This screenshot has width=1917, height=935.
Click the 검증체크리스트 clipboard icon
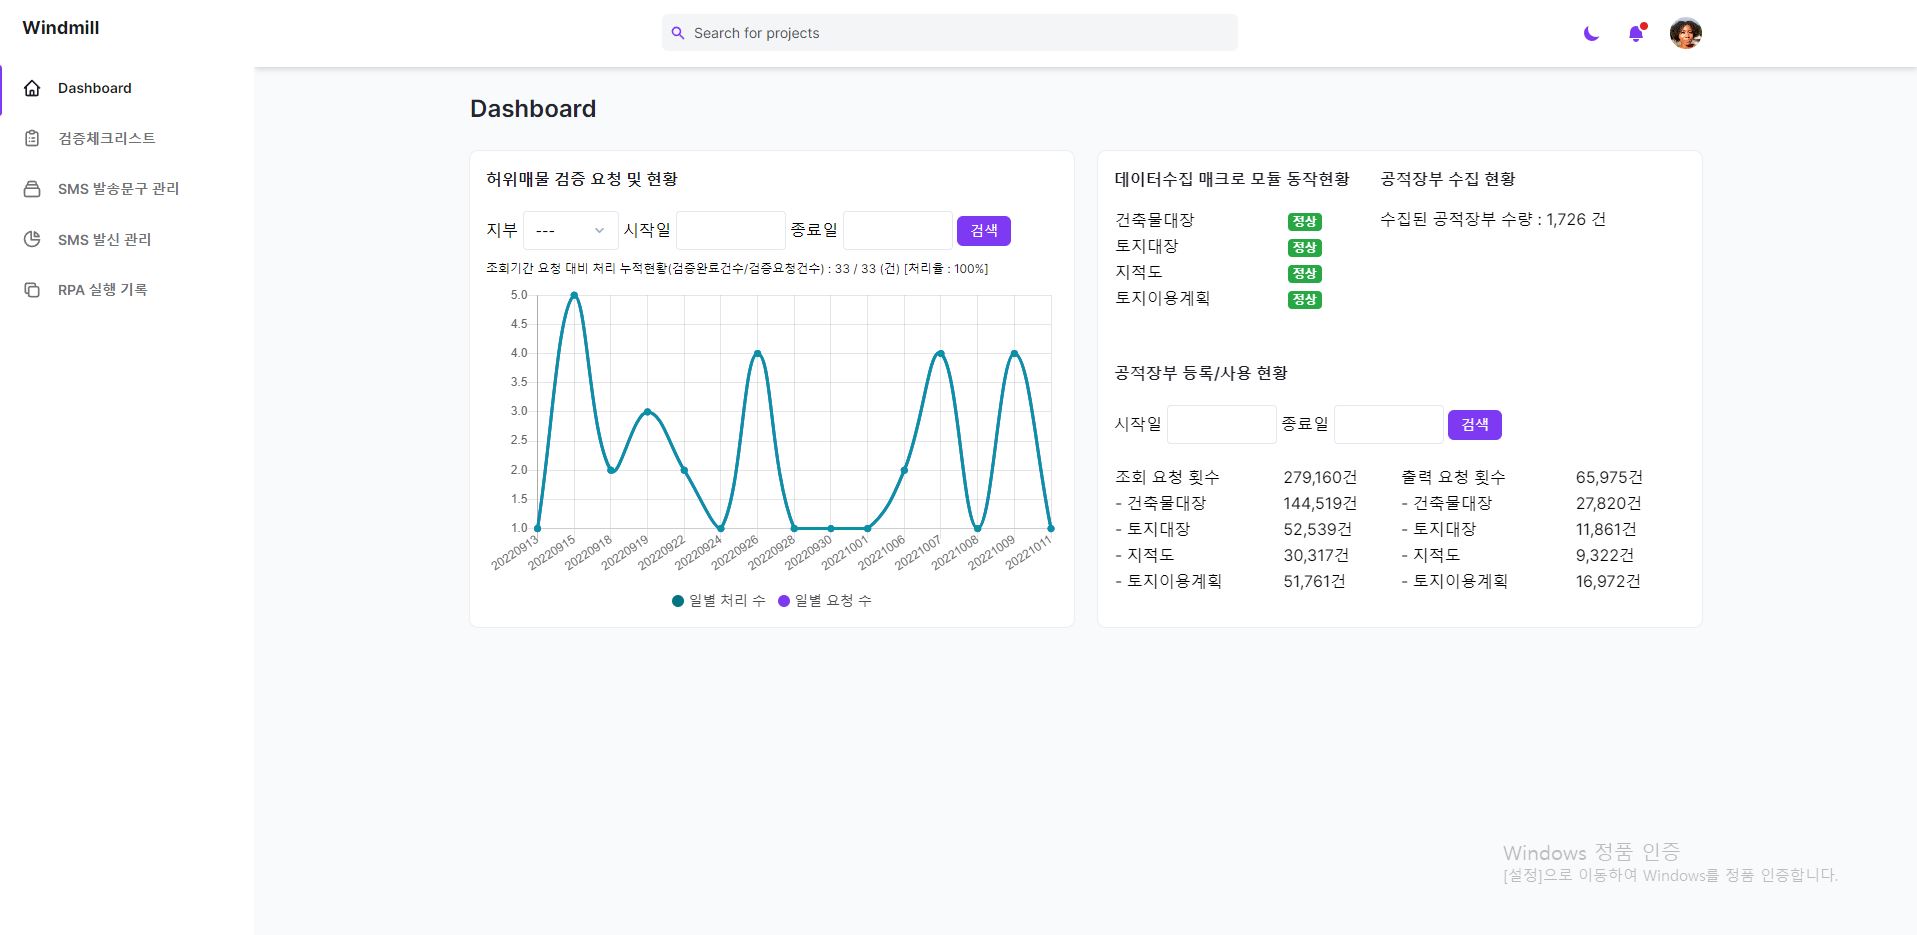[32, 138]
